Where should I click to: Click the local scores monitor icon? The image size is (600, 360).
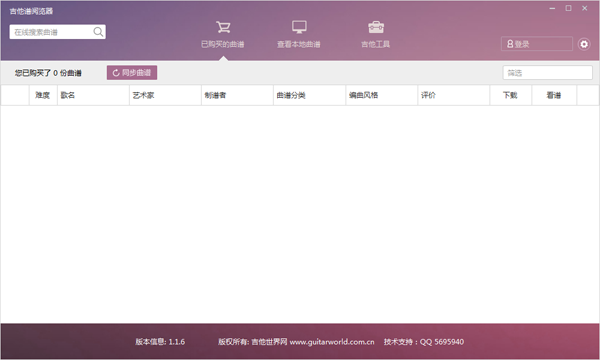[x=299, y=27]
